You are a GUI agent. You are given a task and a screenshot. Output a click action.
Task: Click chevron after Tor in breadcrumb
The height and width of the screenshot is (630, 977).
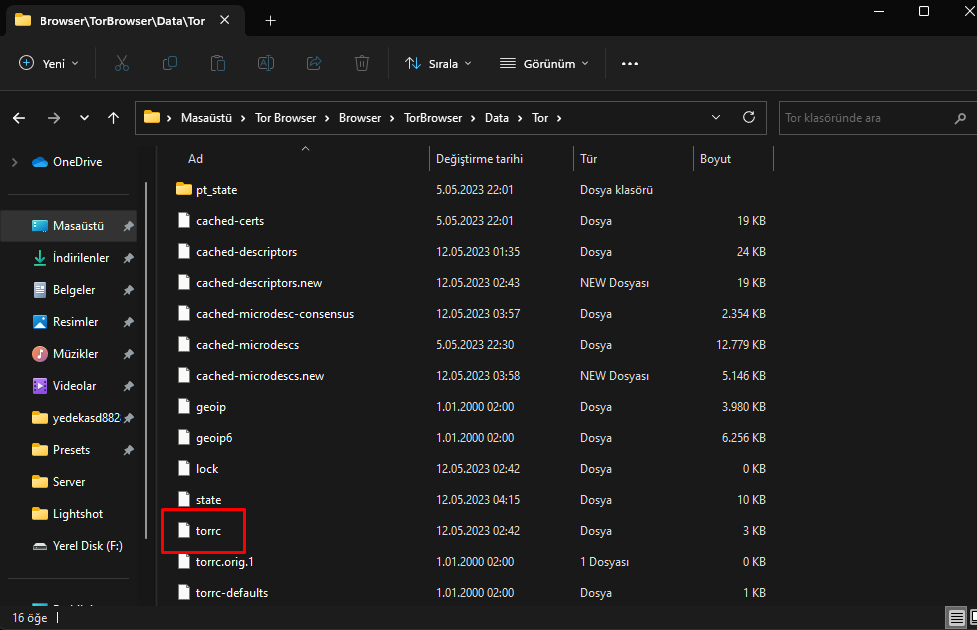coord(559,118)
